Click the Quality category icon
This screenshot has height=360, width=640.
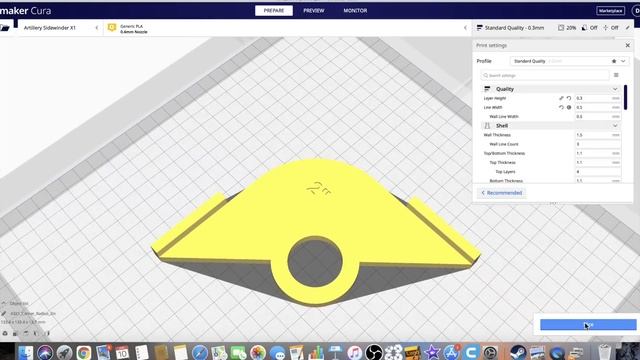[487, 89]
